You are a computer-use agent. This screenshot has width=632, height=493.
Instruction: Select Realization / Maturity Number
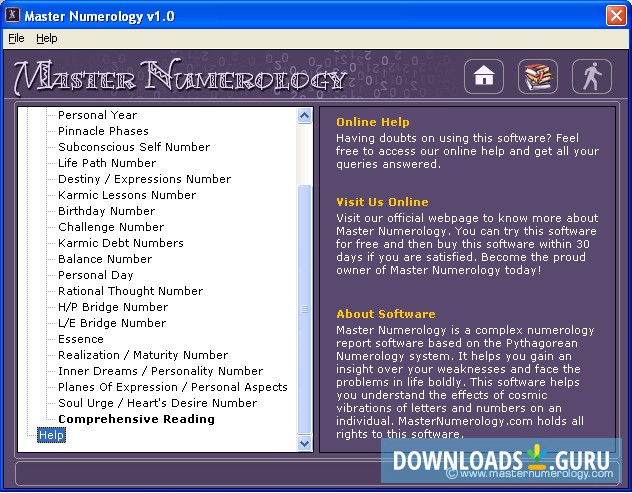pos(143,355)
